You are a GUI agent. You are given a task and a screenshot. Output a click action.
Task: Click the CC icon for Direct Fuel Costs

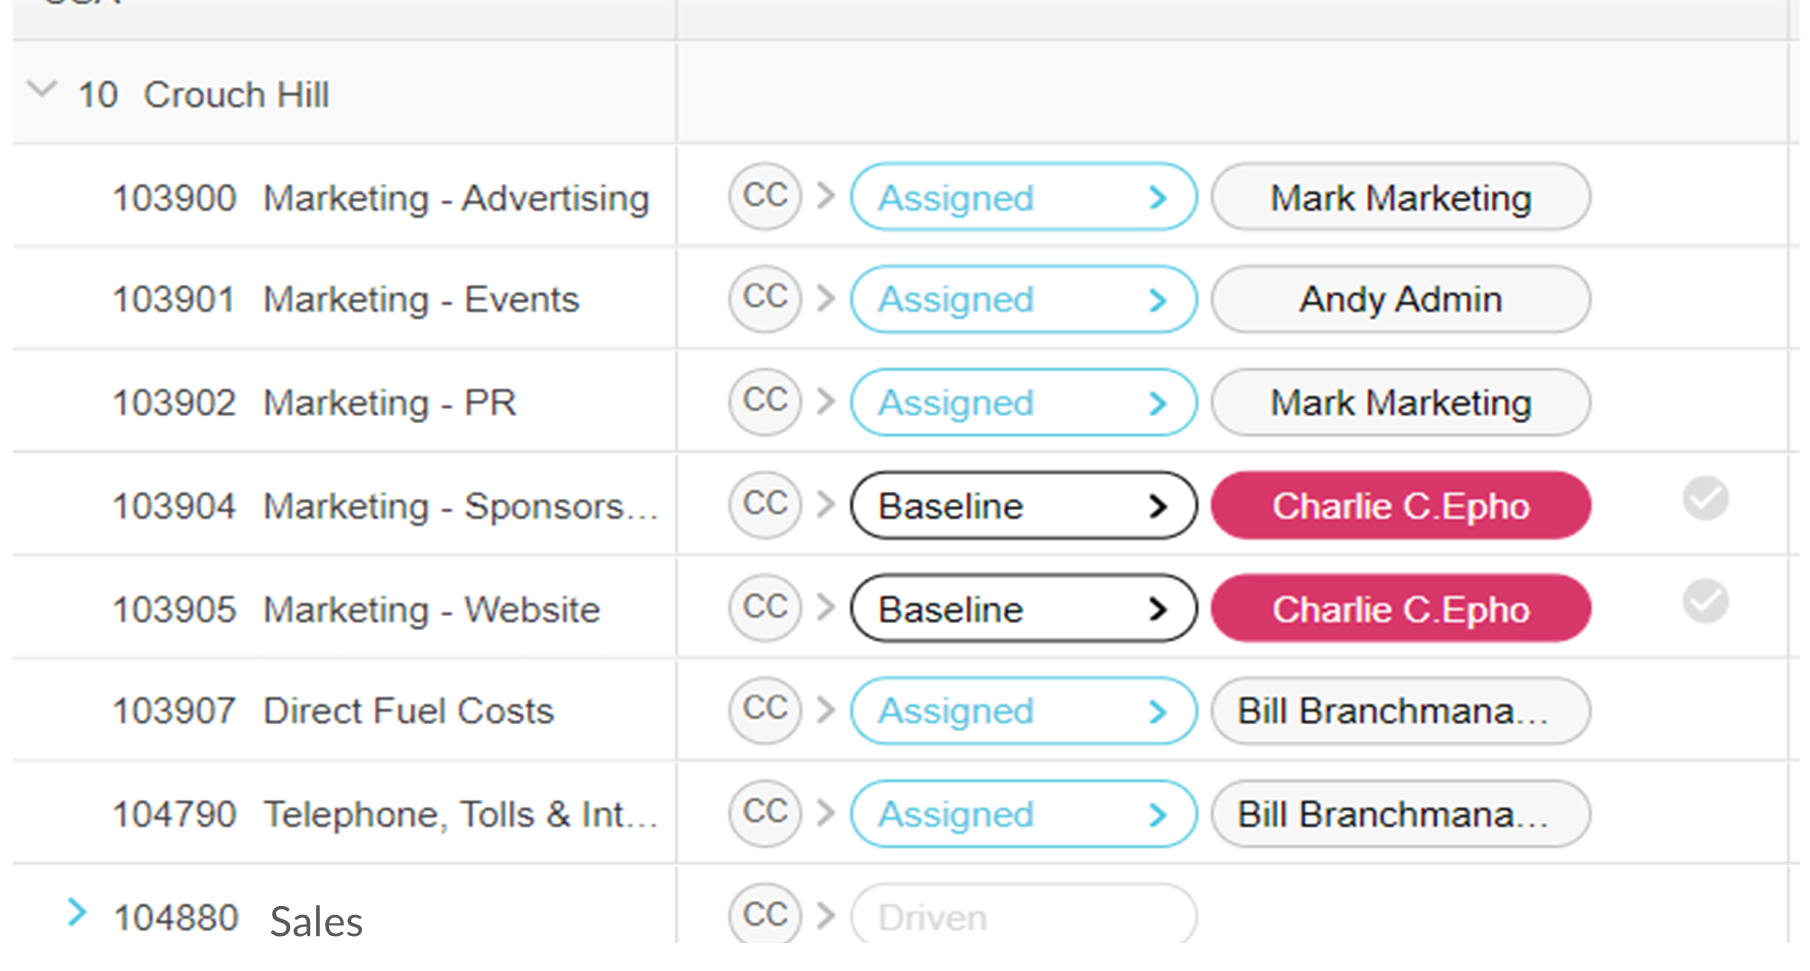[765, 710]
